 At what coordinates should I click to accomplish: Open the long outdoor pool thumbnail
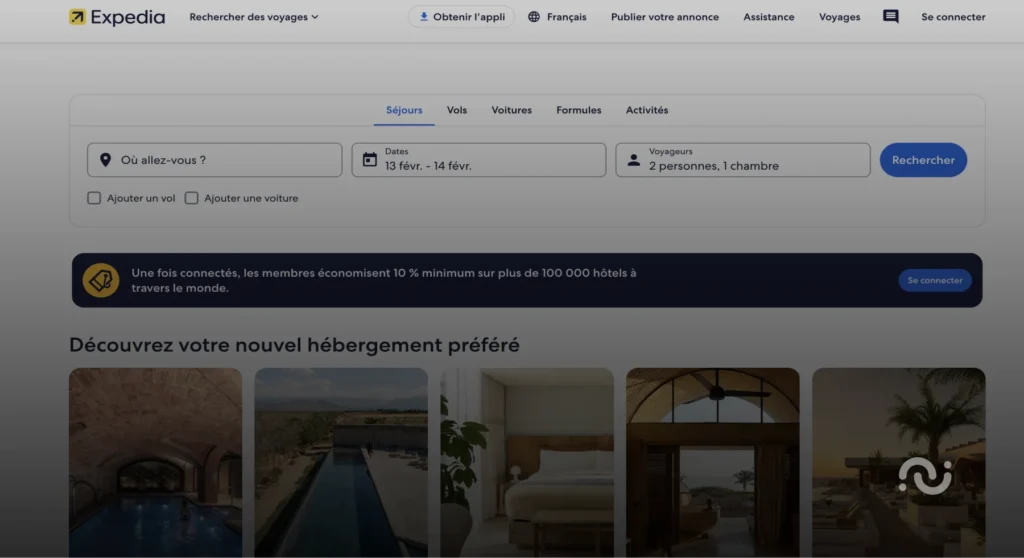[341, 463]
